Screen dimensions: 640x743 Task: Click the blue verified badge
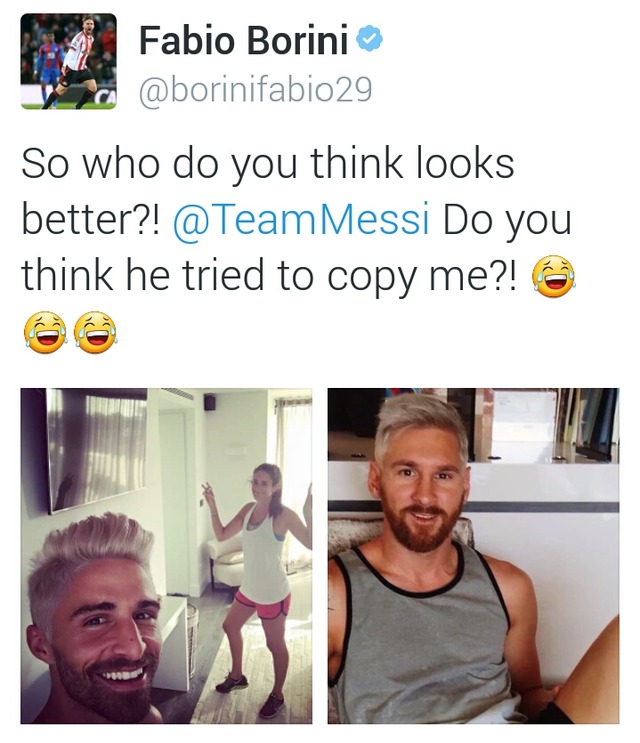[369, 39]
